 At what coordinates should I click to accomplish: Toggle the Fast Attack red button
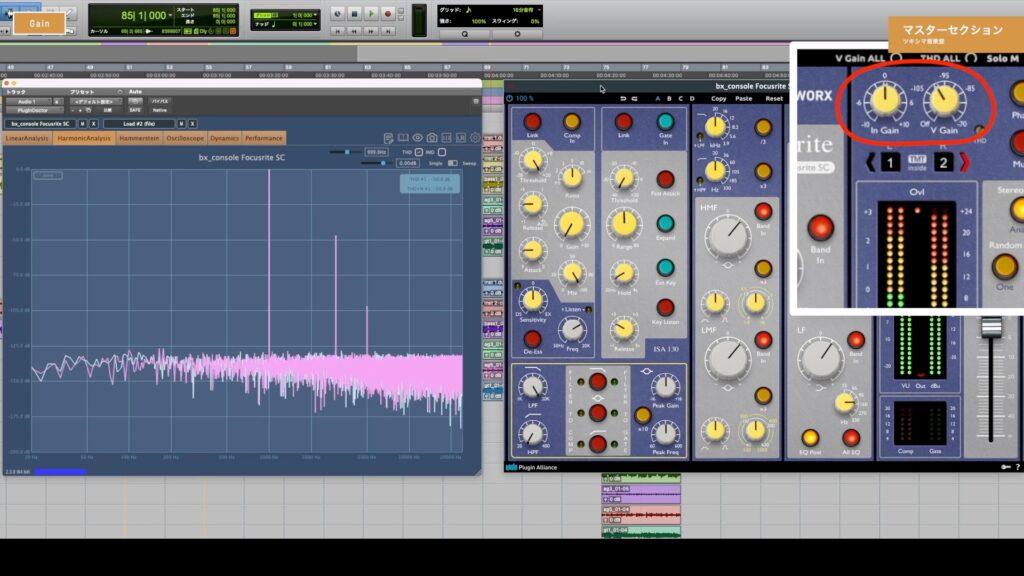tap(665, 179)
